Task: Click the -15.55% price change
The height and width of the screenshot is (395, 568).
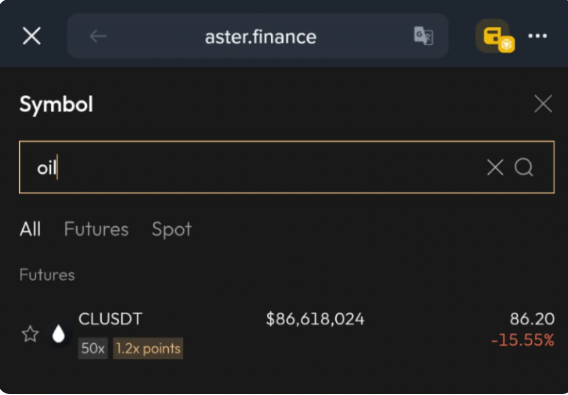Action: click(x=523, y=340)
